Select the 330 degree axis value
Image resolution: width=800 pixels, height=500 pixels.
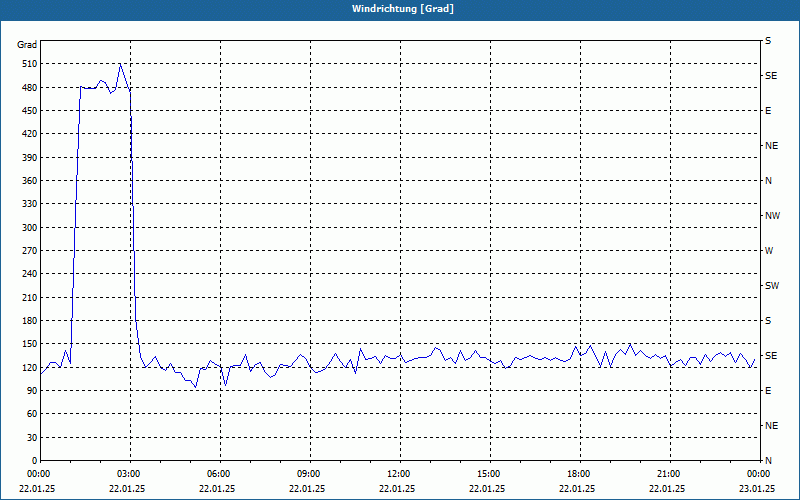click(30, 204)
